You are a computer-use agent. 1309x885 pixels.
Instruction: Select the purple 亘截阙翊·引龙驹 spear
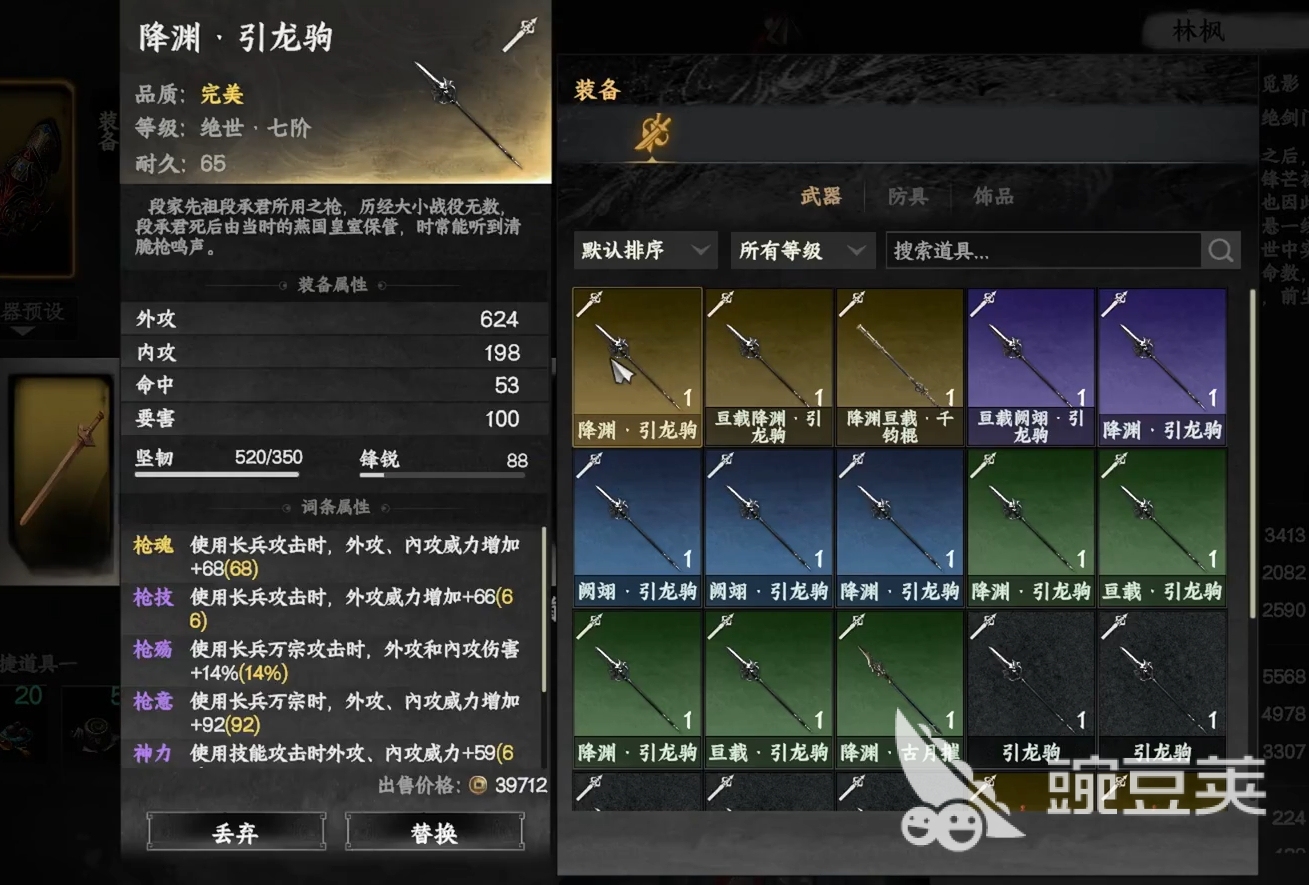pos(1031,367)
